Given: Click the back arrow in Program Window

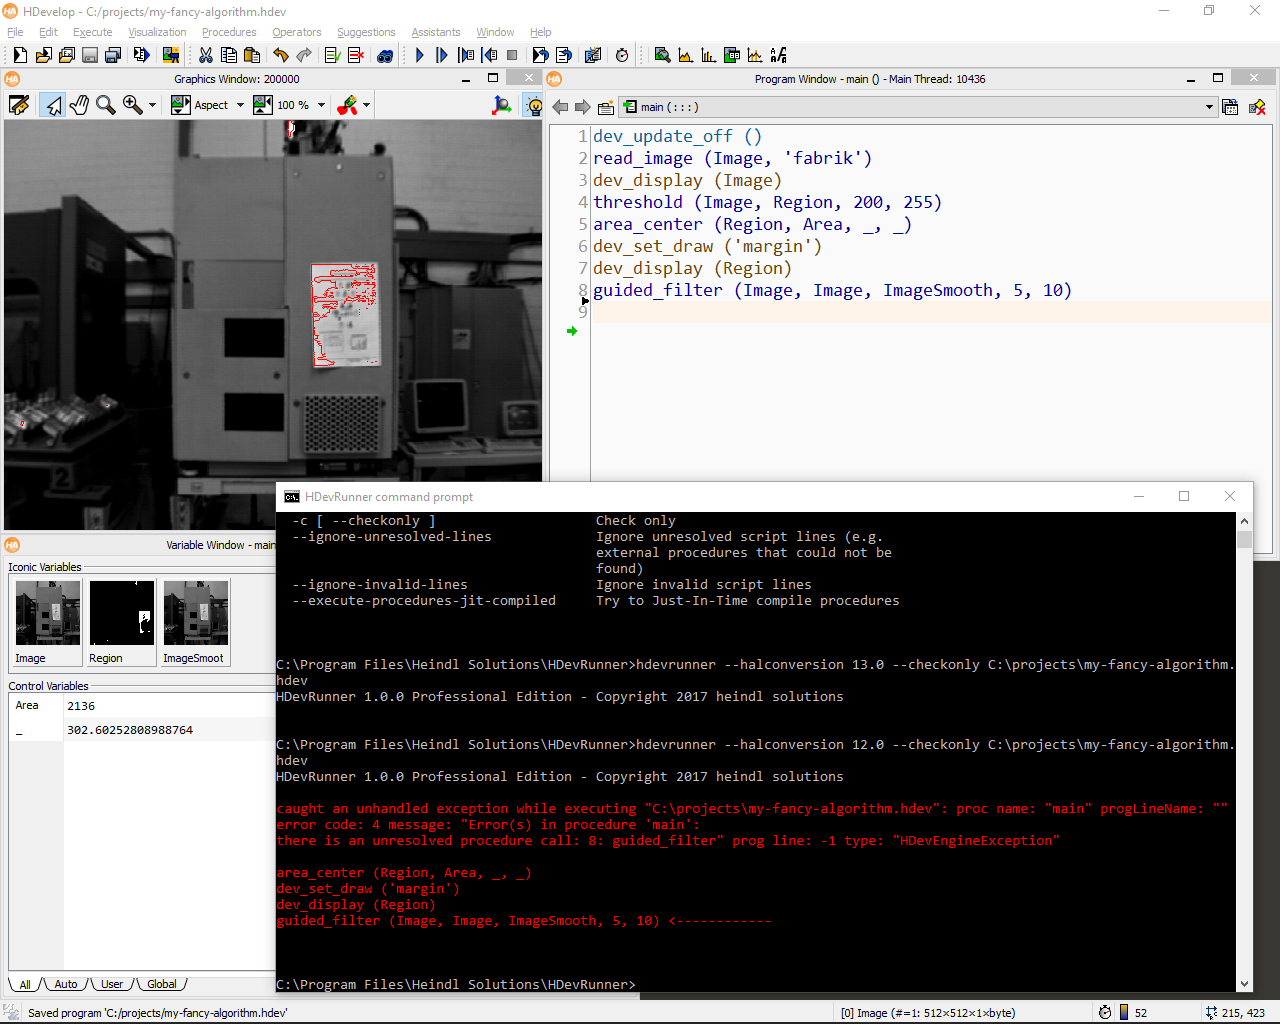Looking at the screenshot, I should (x=560, y=107).
